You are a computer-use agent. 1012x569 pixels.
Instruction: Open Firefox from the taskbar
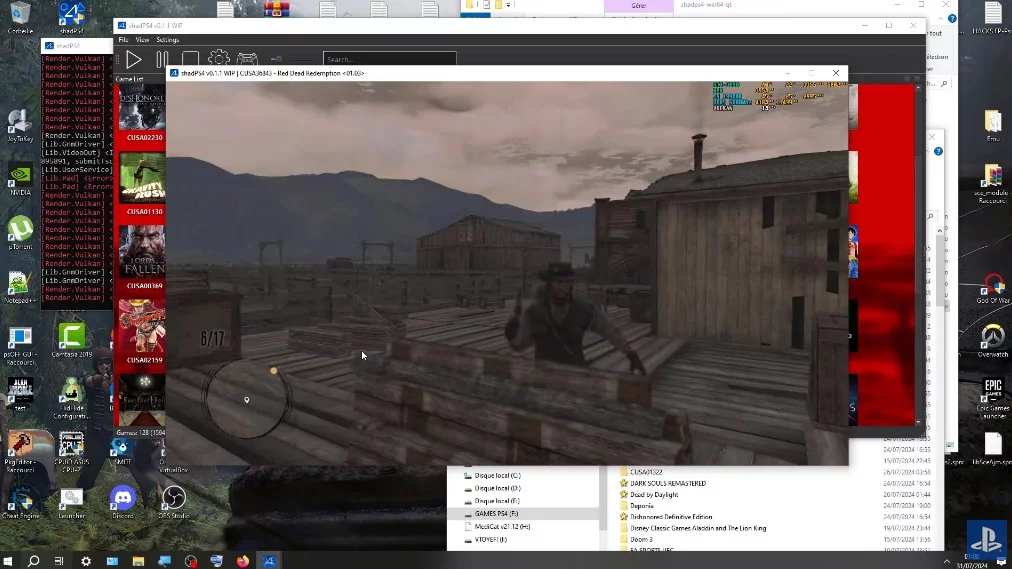coord(243,561)
